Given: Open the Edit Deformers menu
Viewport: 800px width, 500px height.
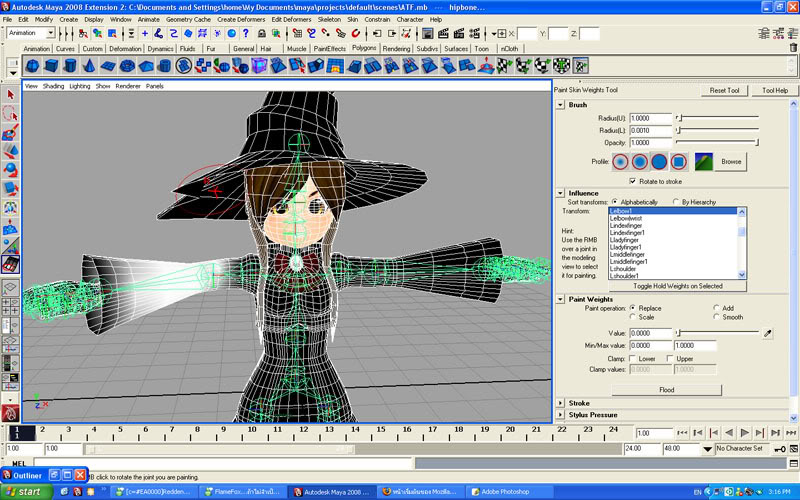Looking at the screenshot, I should (291, 19).
